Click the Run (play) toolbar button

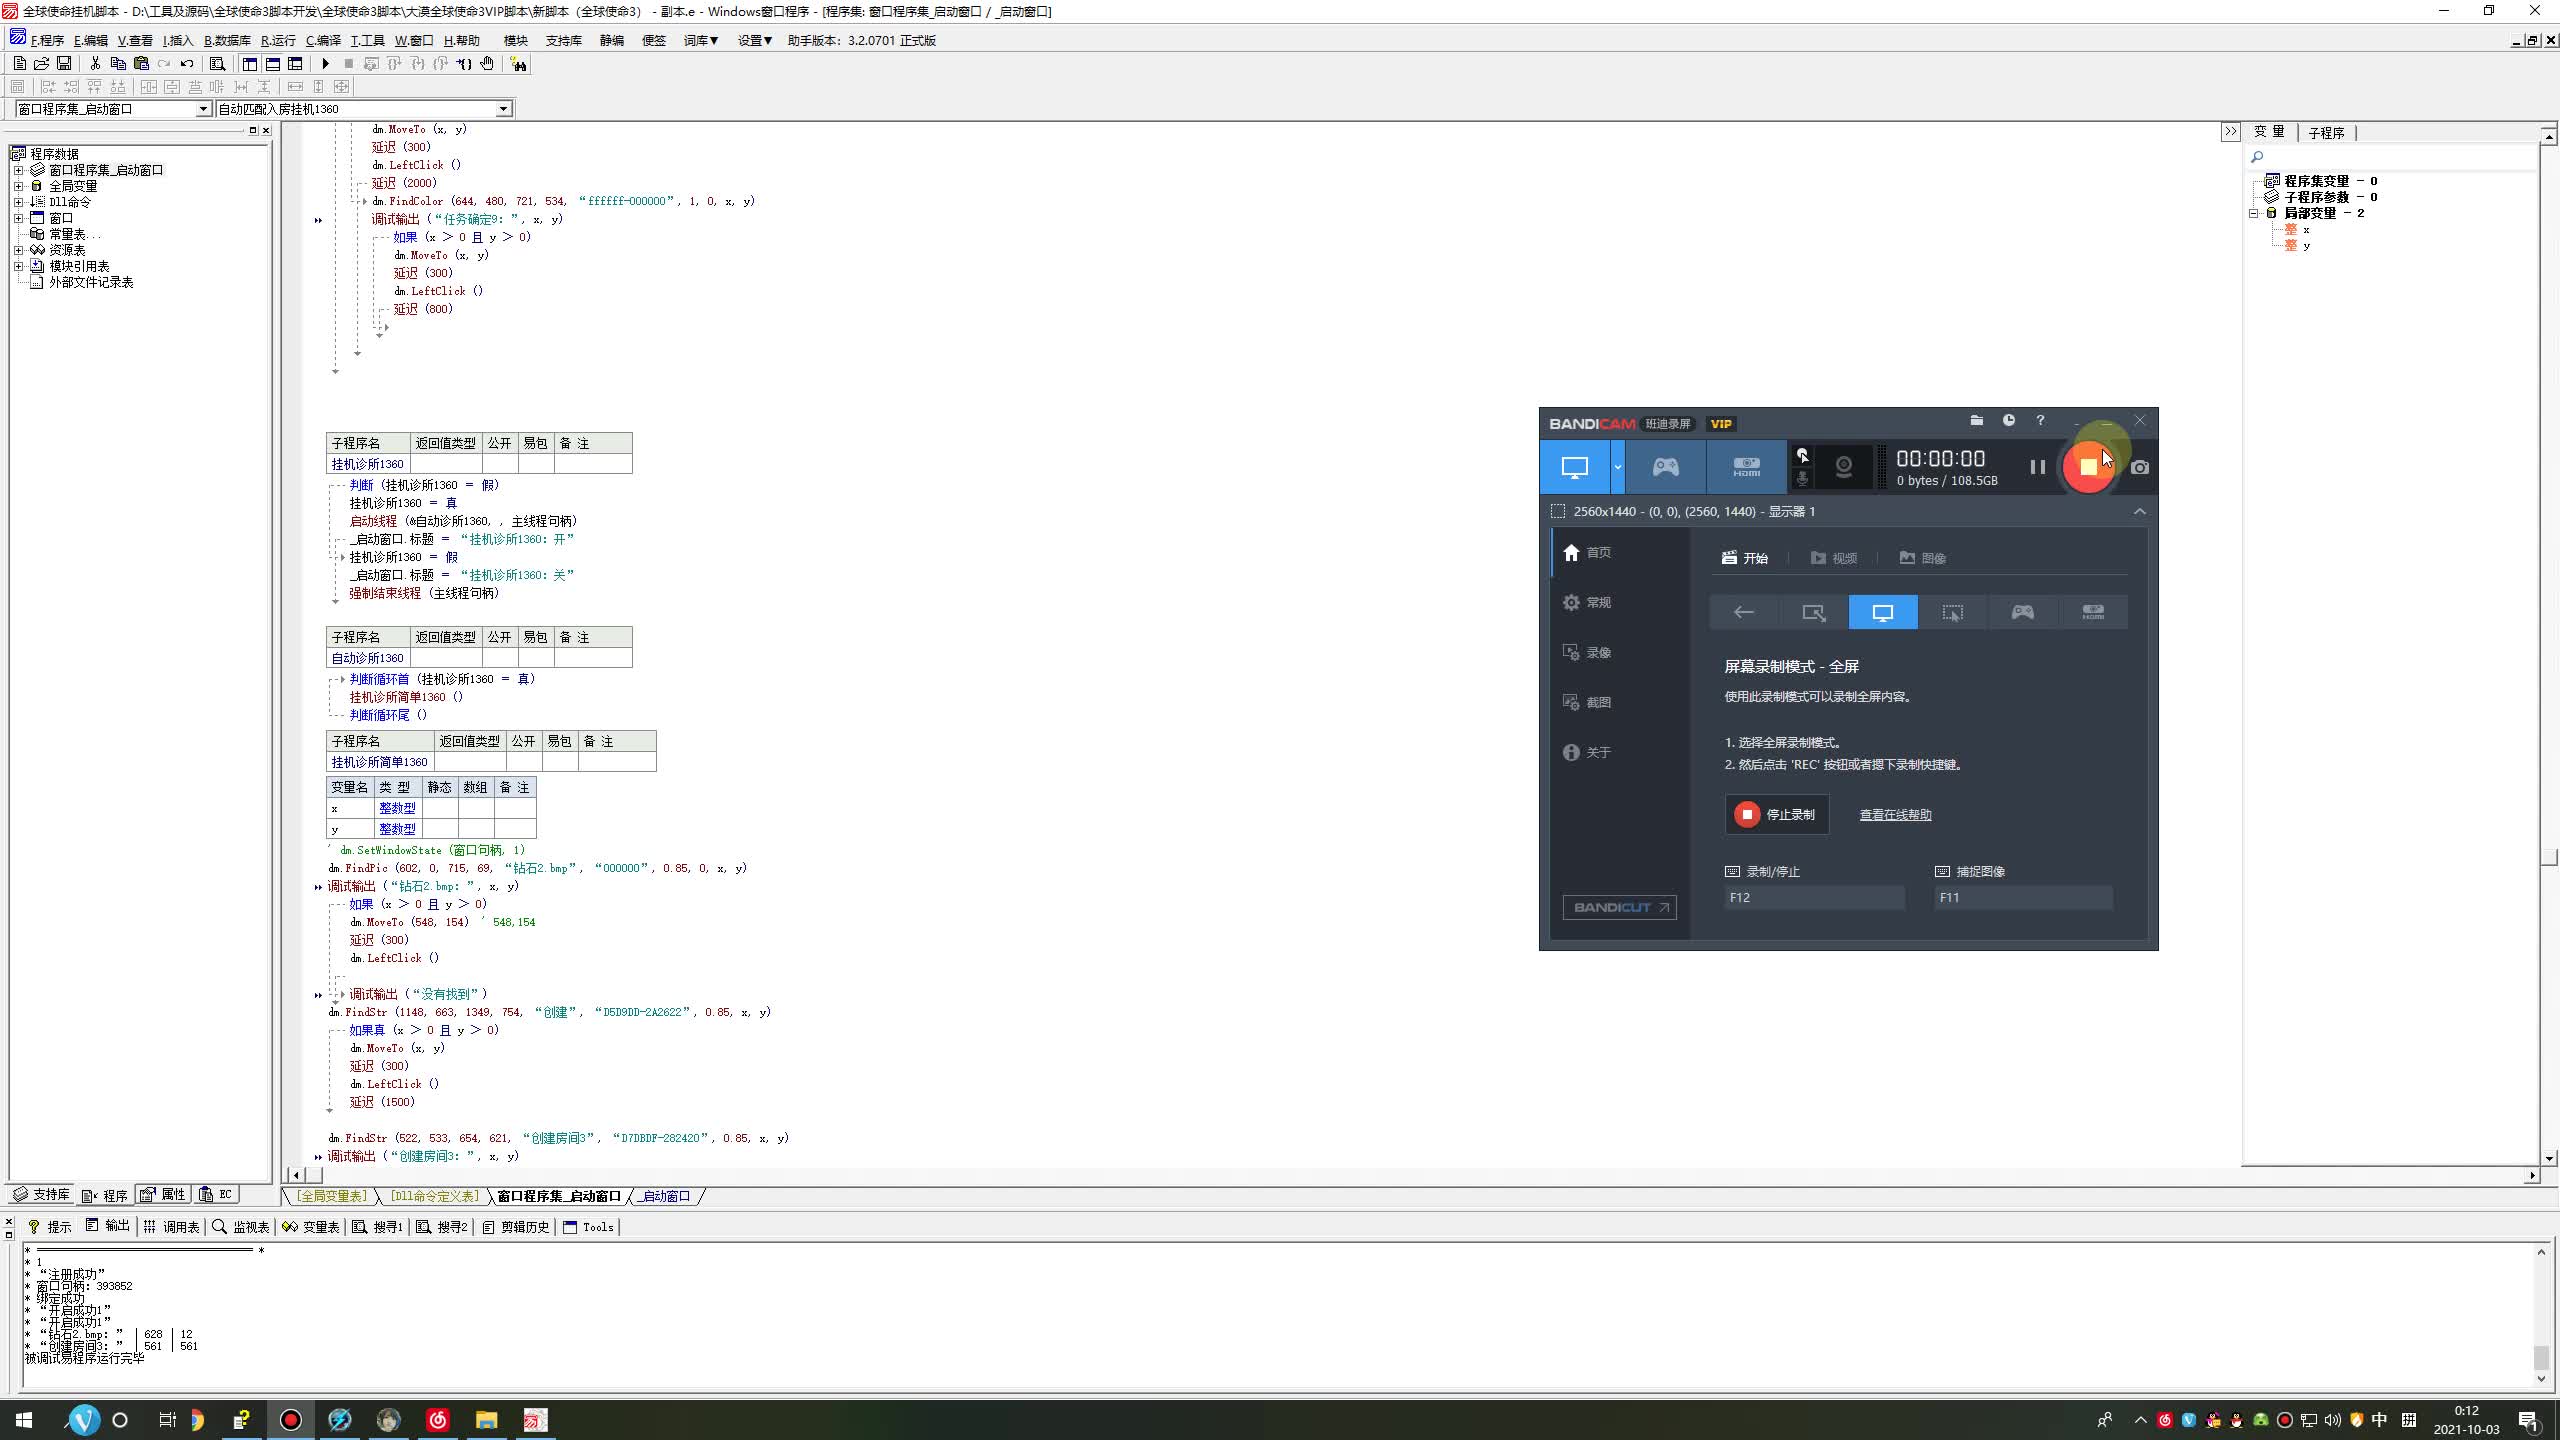click(325, 64)
